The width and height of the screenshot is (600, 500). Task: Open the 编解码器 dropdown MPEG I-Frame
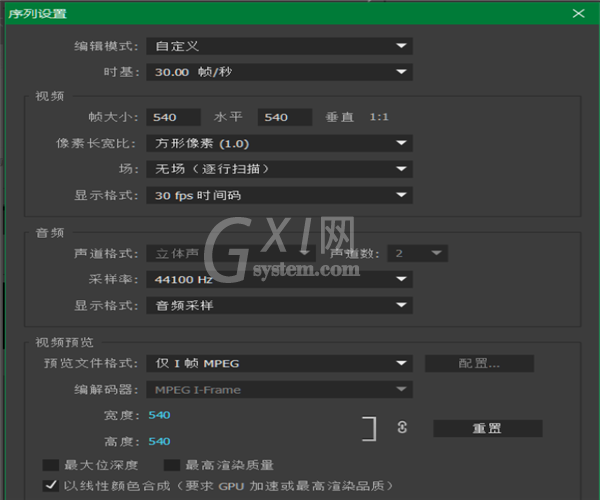[x=279, y=390]
